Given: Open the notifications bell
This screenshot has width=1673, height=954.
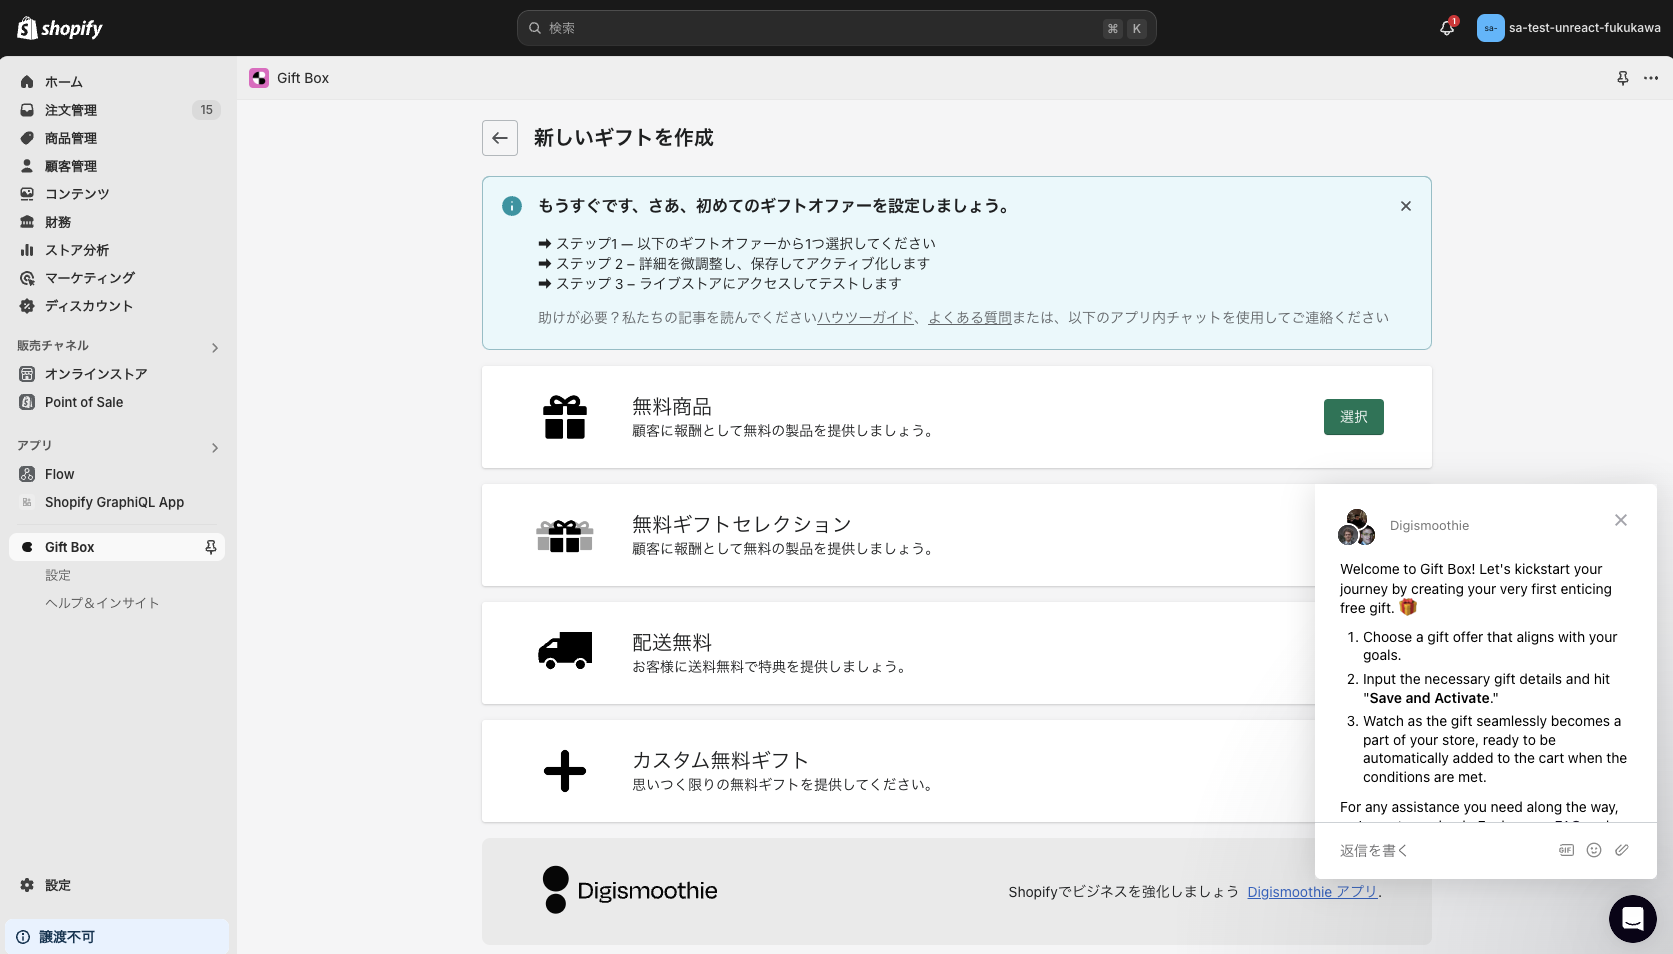Looking at the screenshot, I should (1446, 28).
